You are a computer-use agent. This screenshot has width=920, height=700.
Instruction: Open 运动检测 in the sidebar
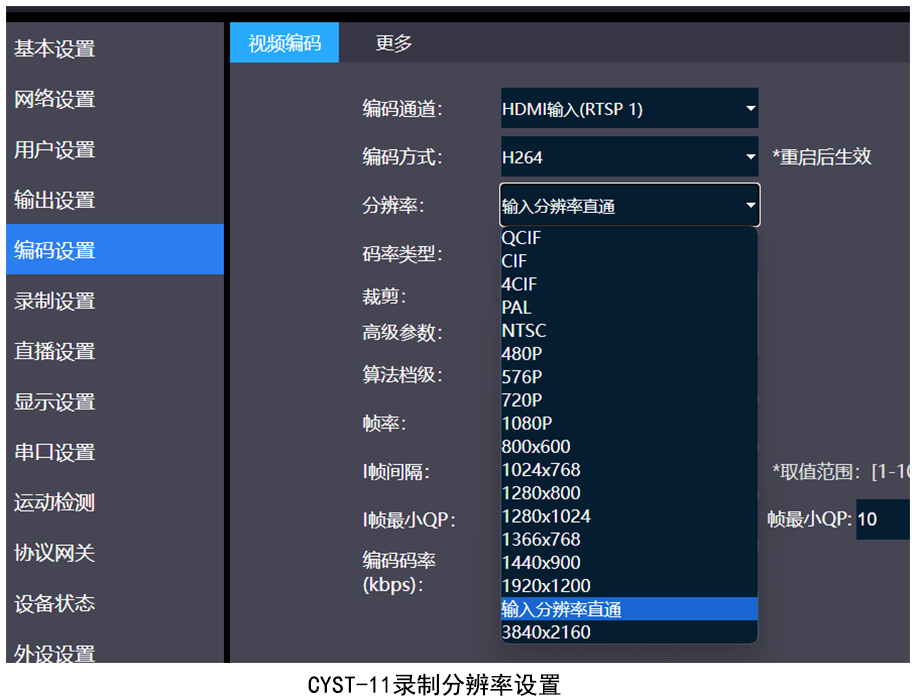(55, 502)
